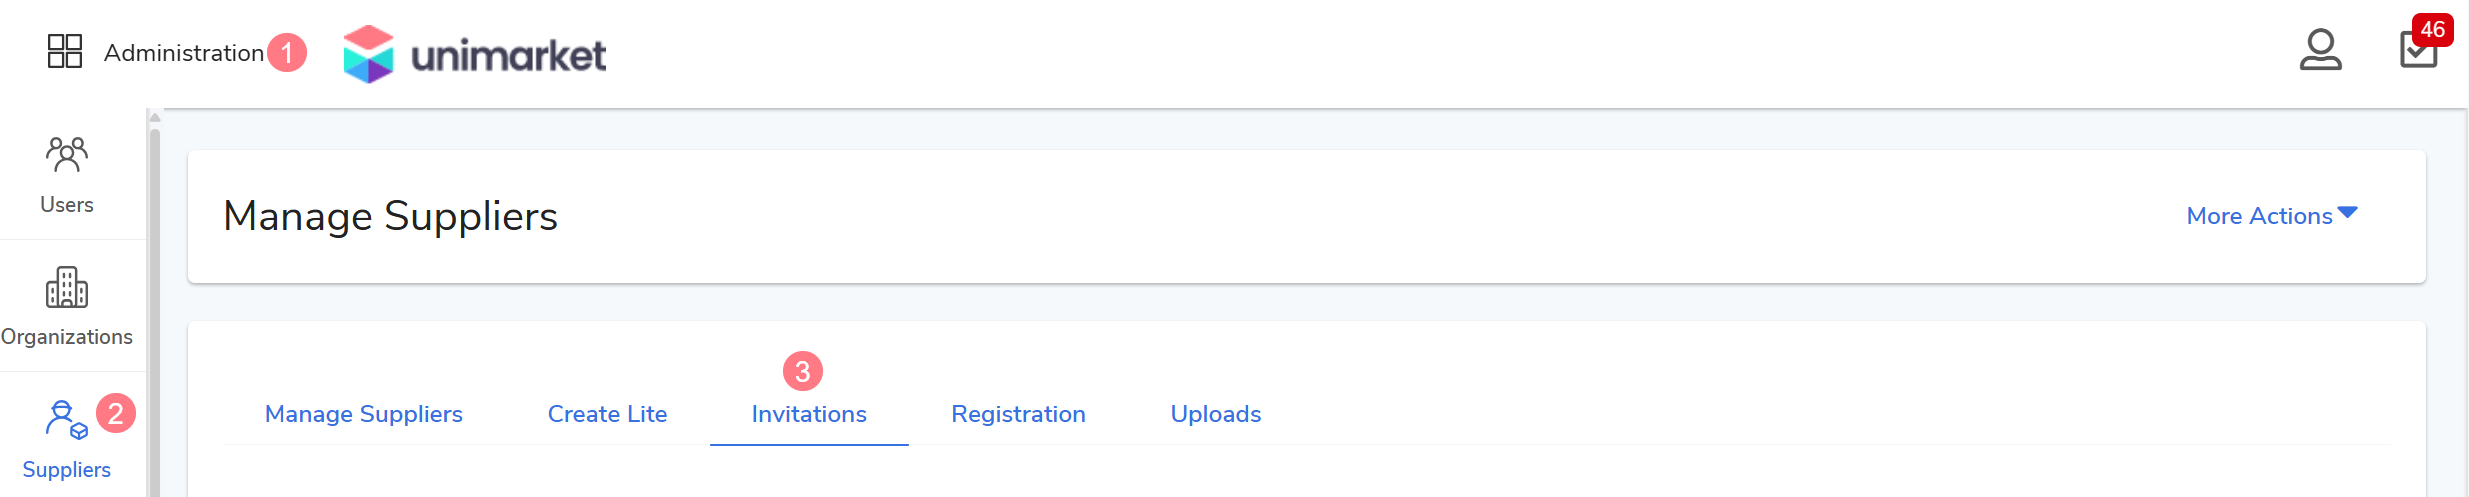The height and width of the screenshot is (497, 2469).
Task: Open the Uploads tab
Action: point(1216,414)
